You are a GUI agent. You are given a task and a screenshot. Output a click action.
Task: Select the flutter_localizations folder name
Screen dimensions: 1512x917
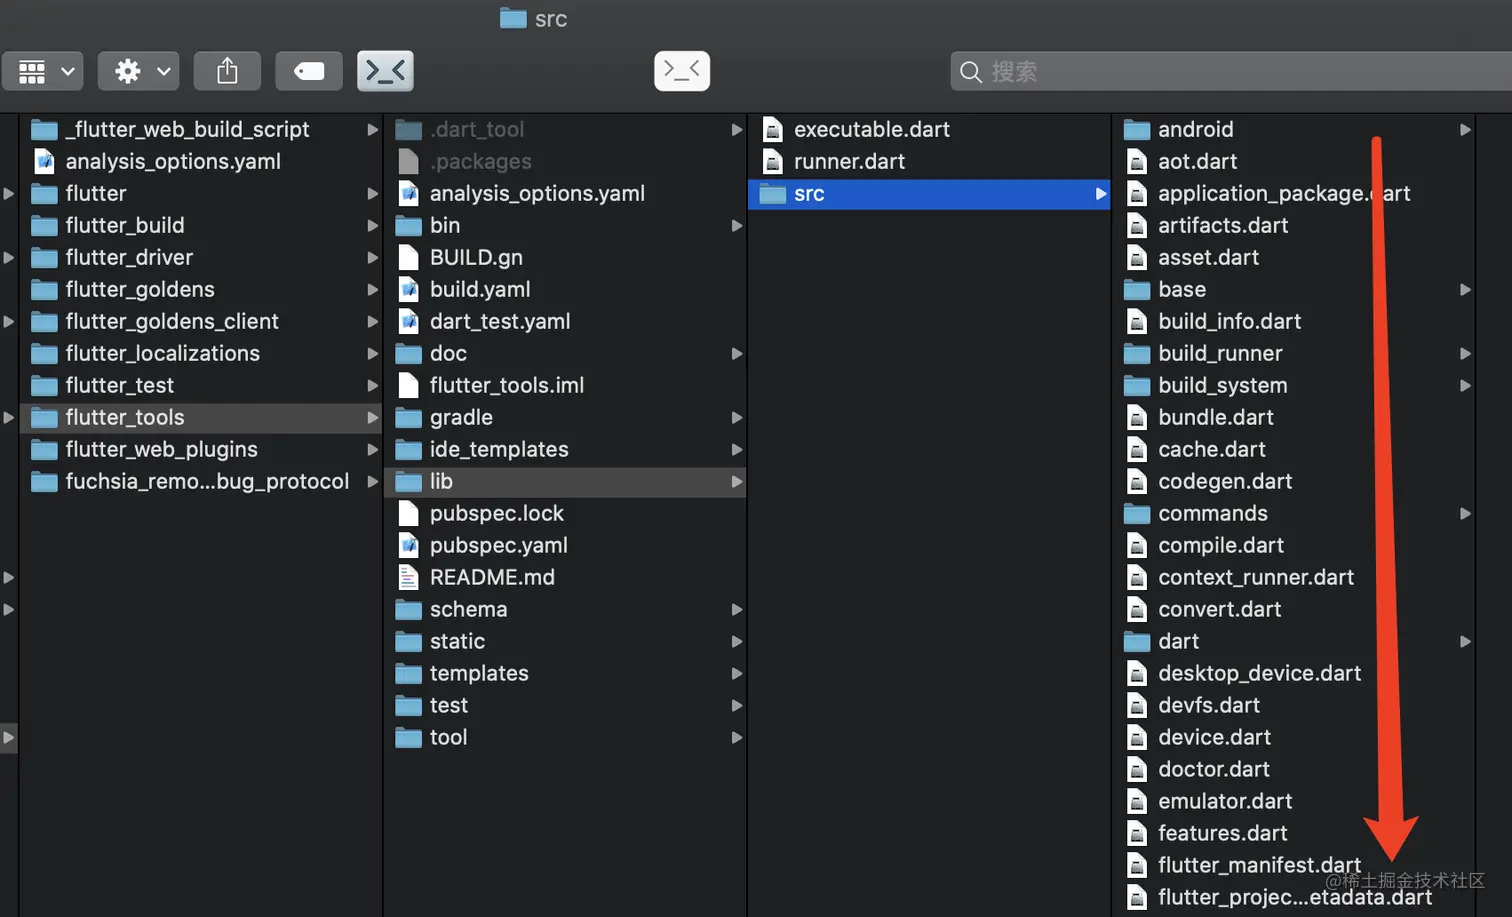coord(163,354)
